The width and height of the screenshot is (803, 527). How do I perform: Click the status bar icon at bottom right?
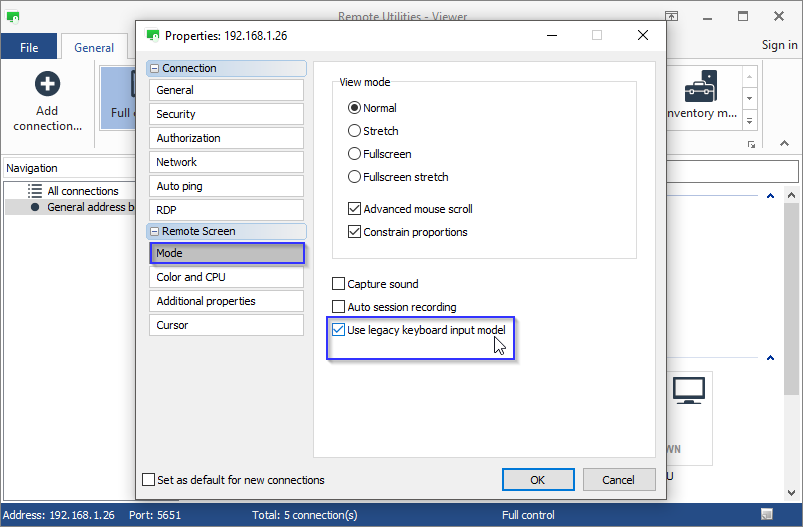point(766,515)
